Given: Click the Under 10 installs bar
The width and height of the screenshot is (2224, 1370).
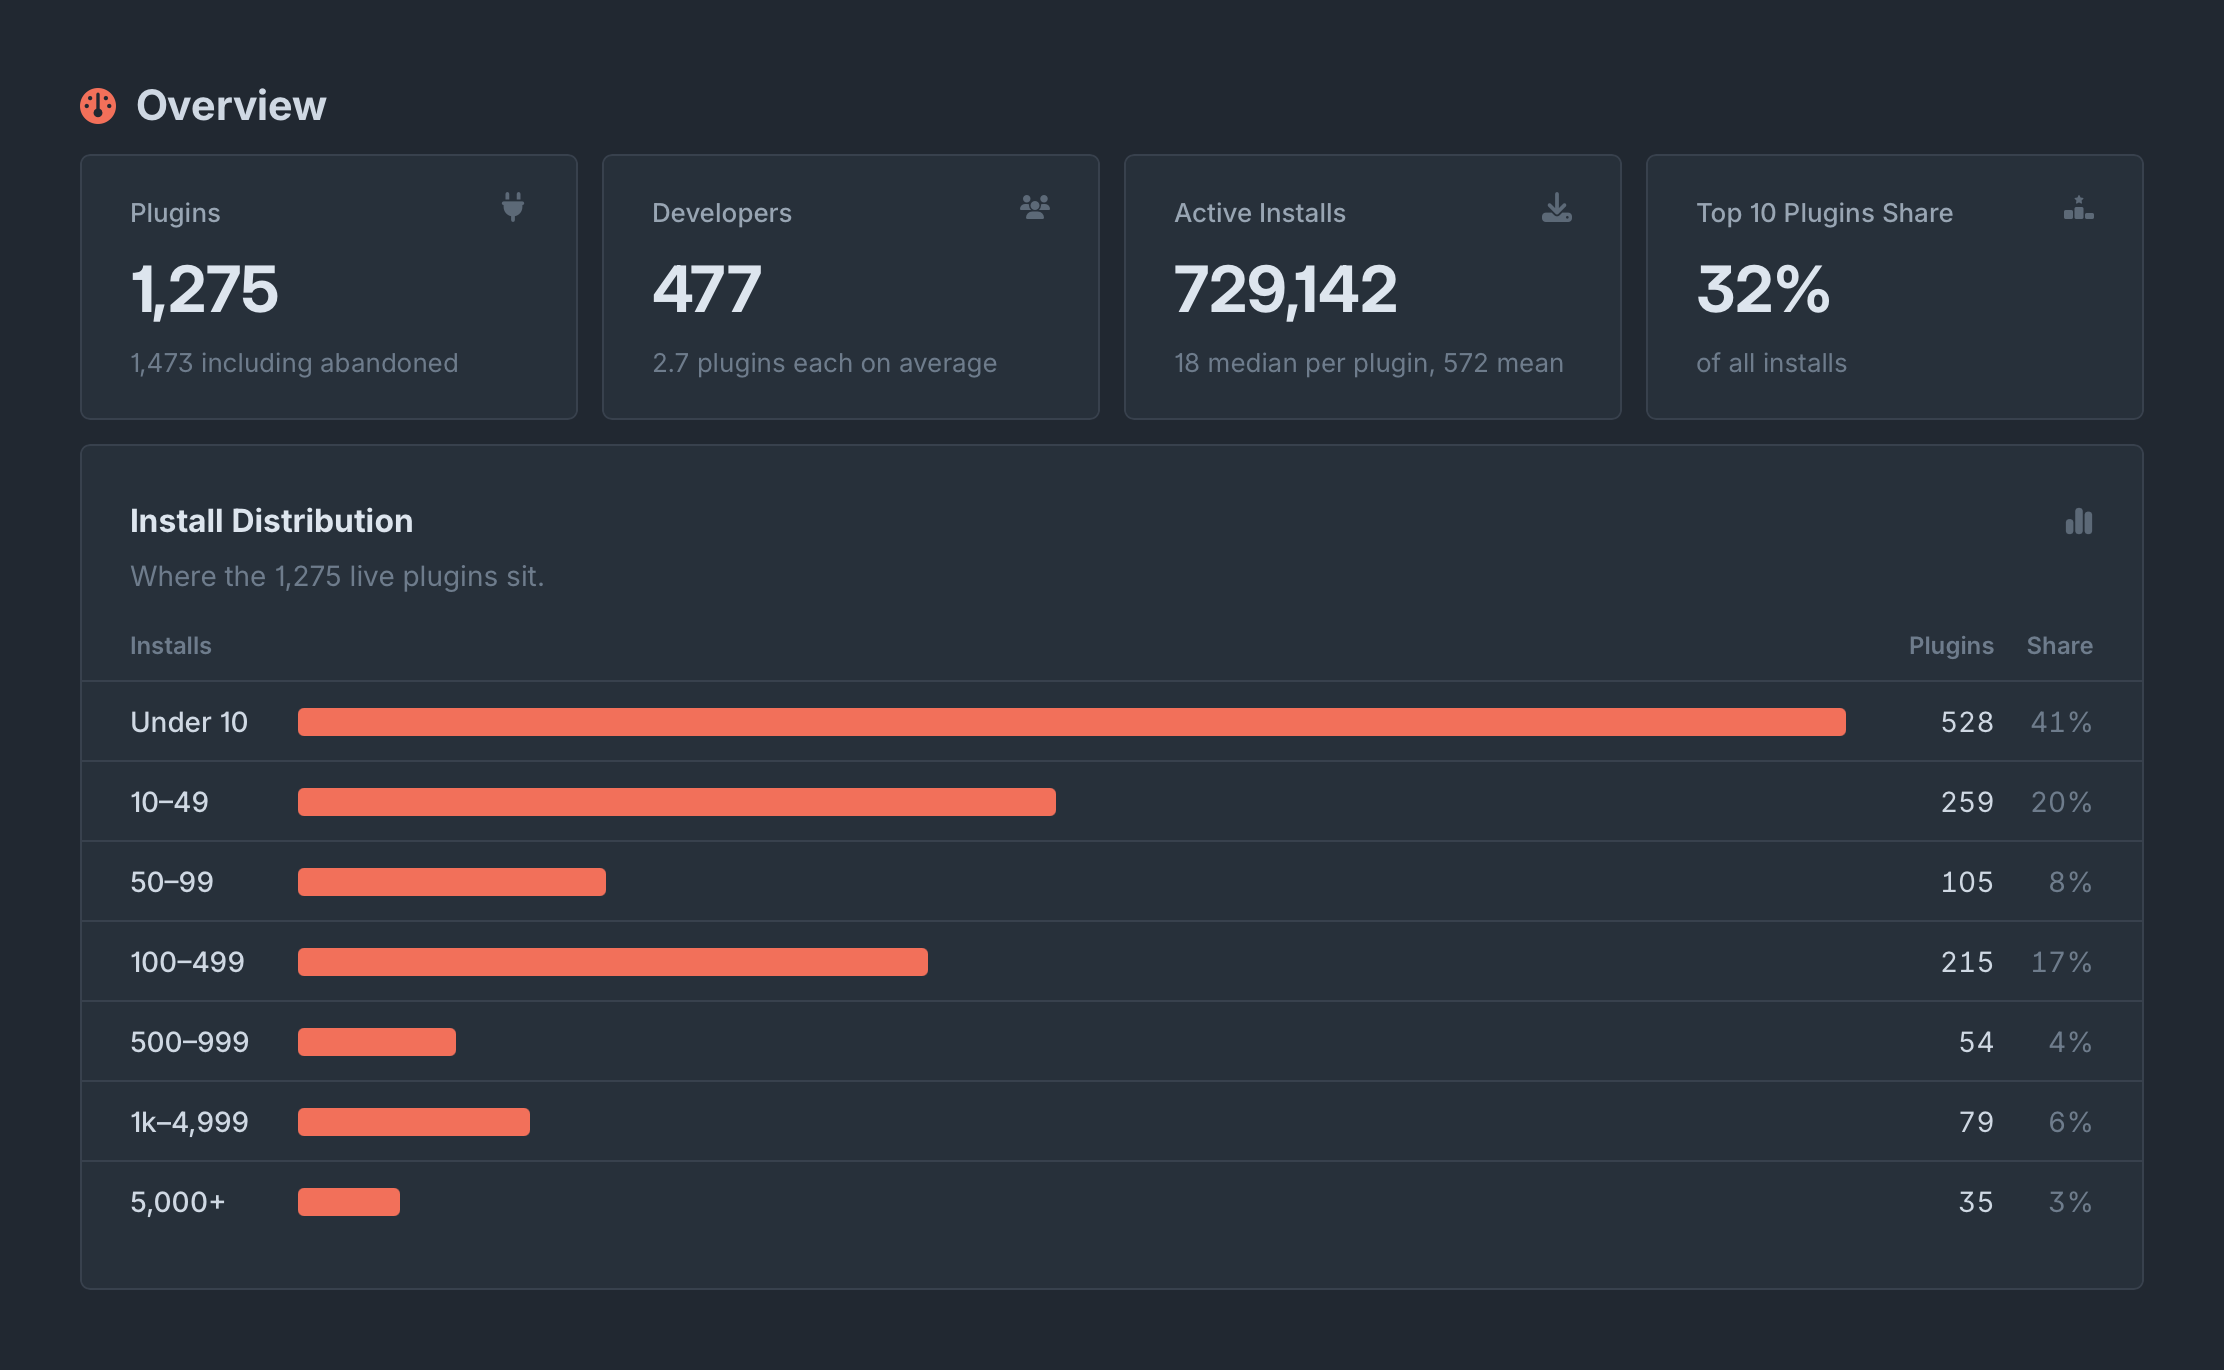Looking at the screenshot, I should click(x=1072, y=722).
